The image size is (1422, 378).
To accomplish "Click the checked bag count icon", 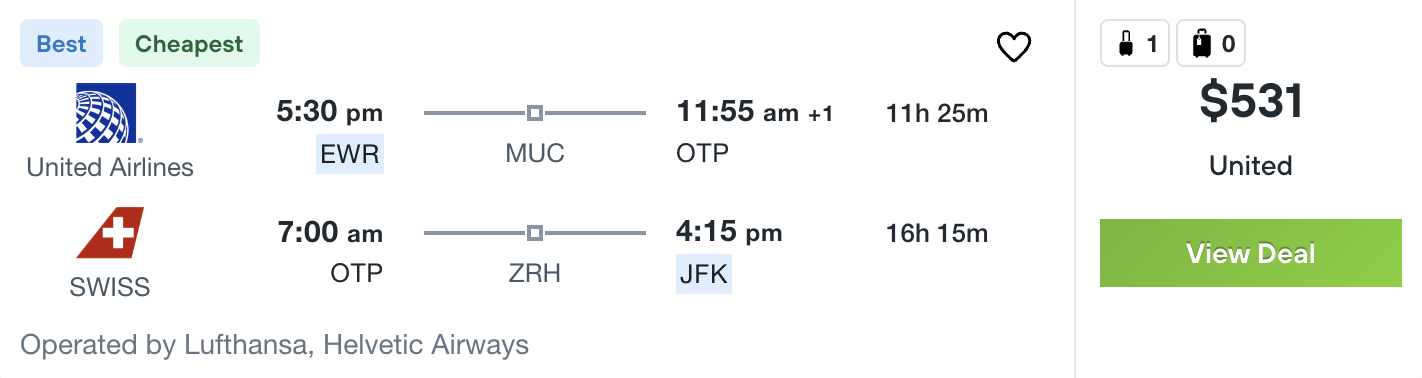I will 1211,44.
